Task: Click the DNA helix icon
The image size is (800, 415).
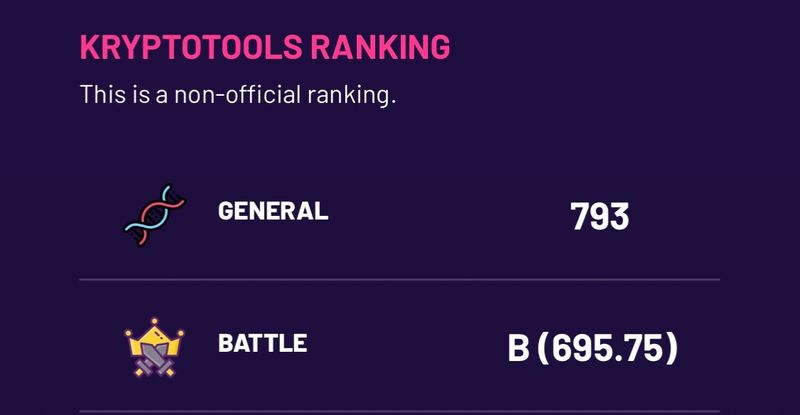Action: click(155, 215)
